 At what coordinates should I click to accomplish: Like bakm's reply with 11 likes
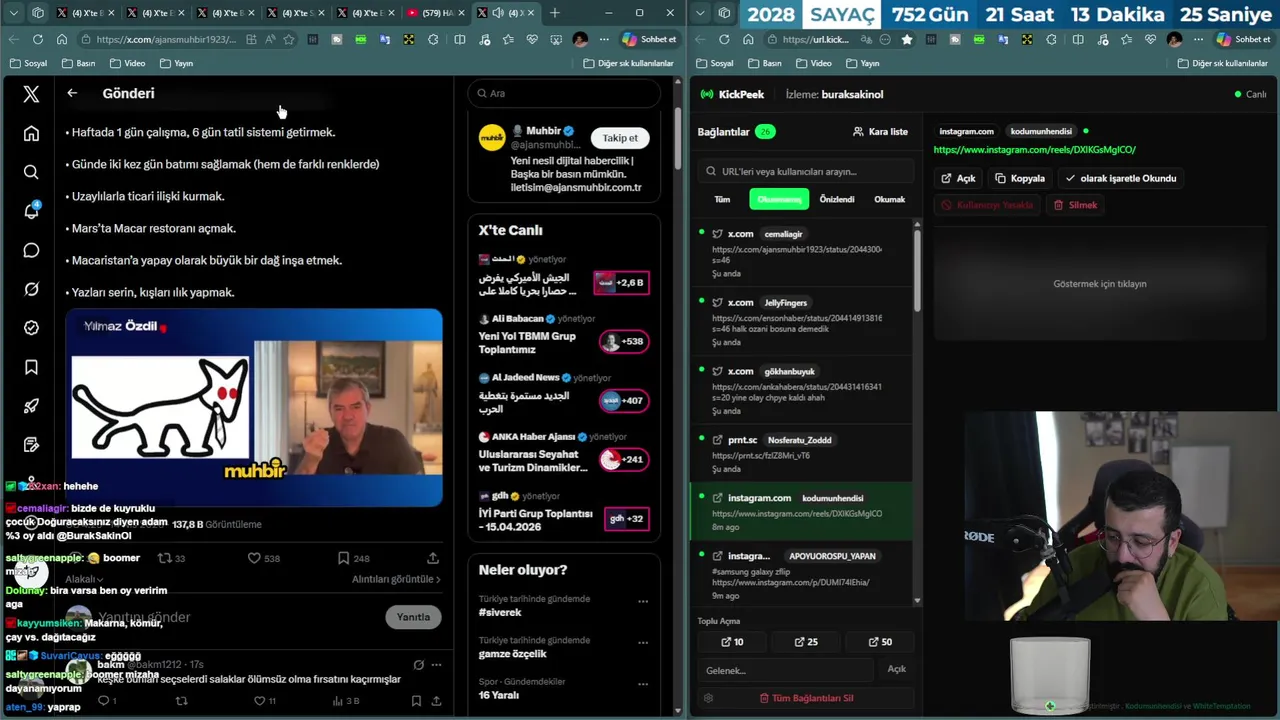coord(260,701)
